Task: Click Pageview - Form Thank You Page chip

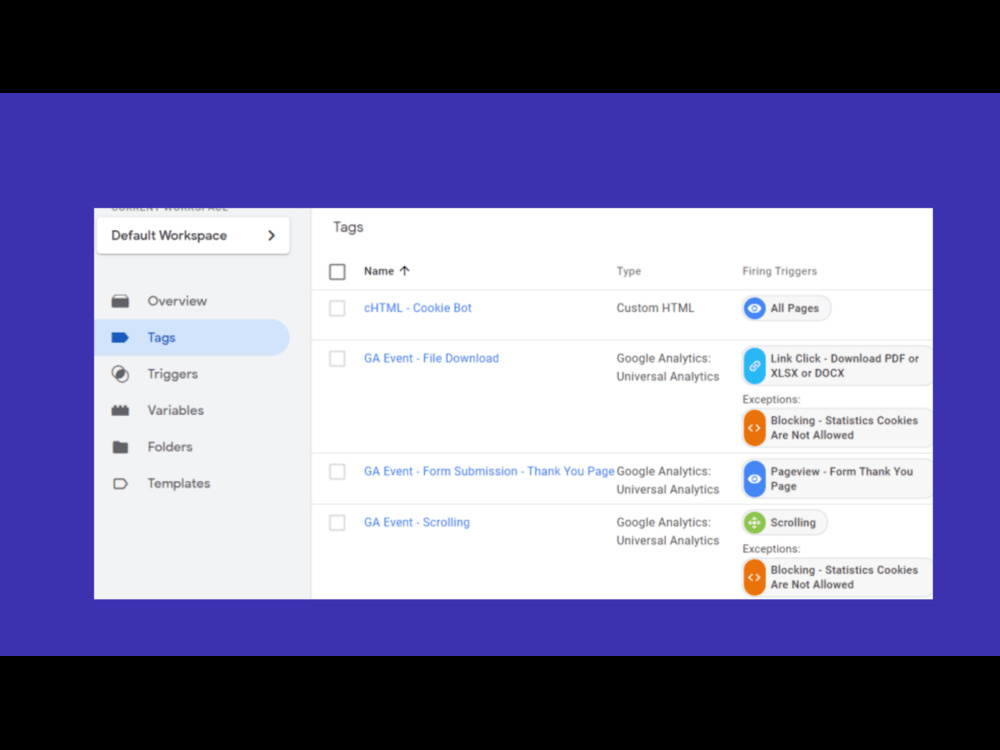Action: (x=837, y=479)
